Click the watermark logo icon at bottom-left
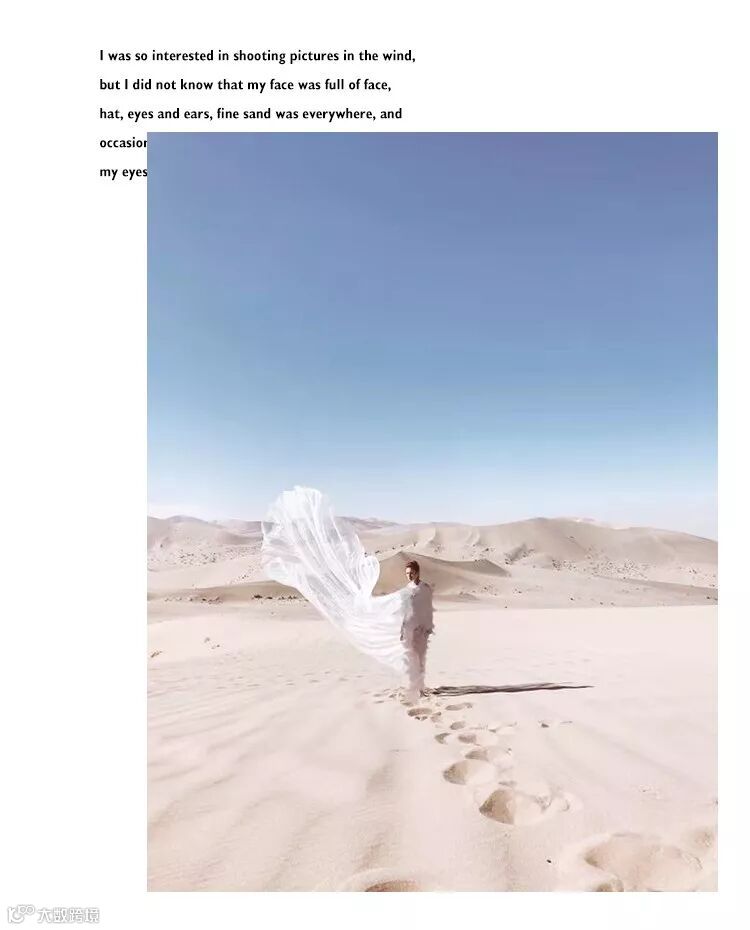 click(x=21, y=914)
